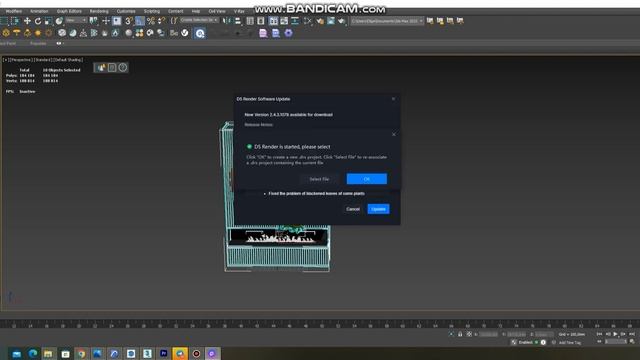Select the Move tool in main toolbar
The image size is (640, 360).
click(x=27, y=21)
